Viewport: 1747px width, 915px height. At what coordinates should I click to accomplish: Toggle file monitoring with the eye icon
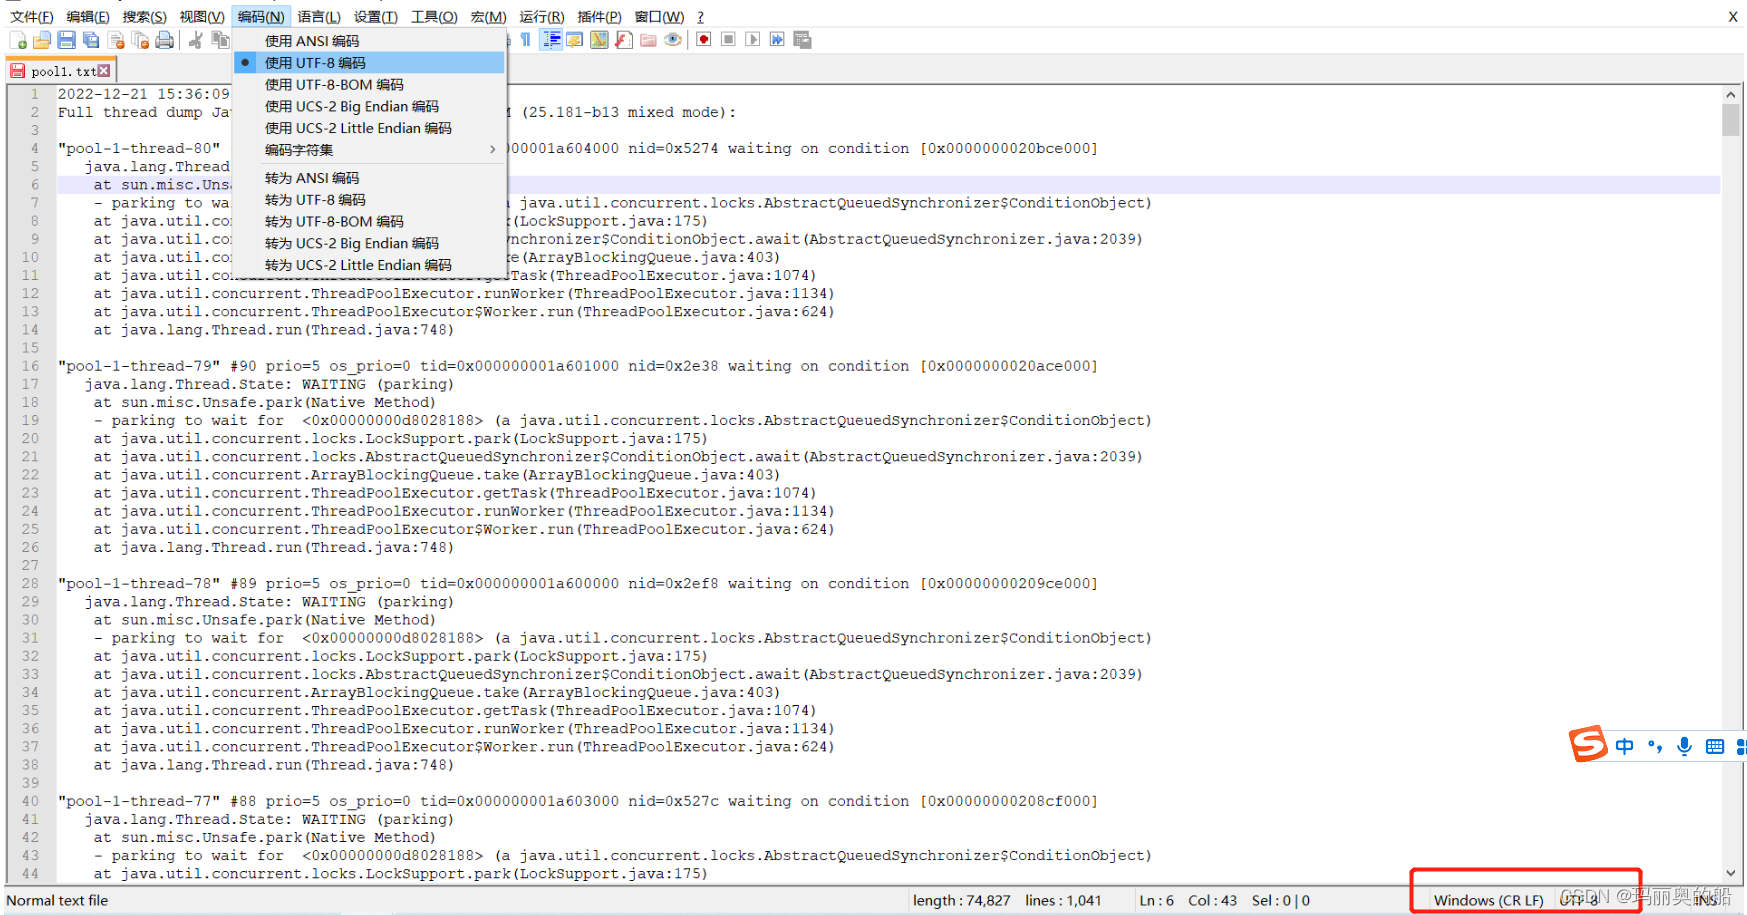pos(672,39)
